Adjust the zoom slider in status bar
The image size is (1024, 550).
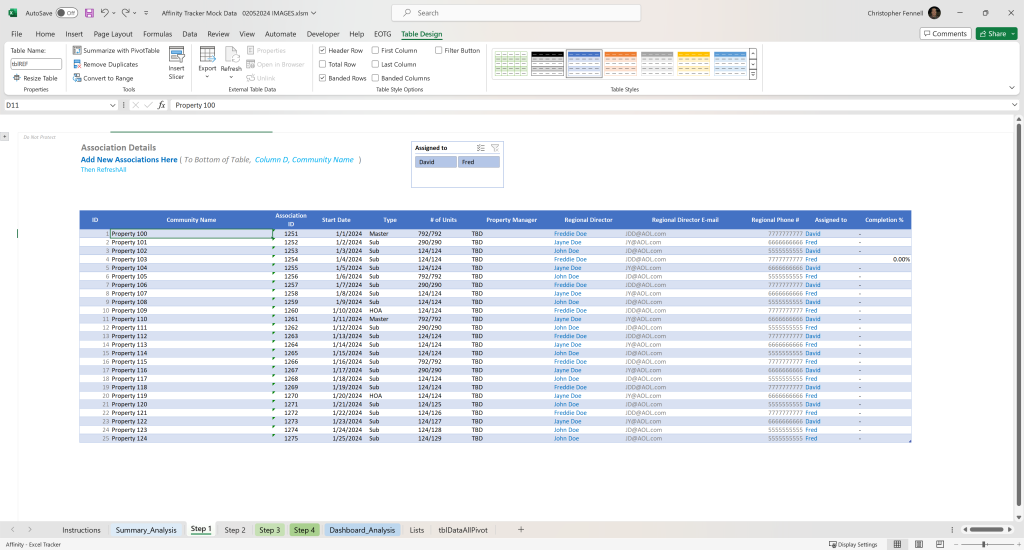pyautogui.click(x=984, y=544)
